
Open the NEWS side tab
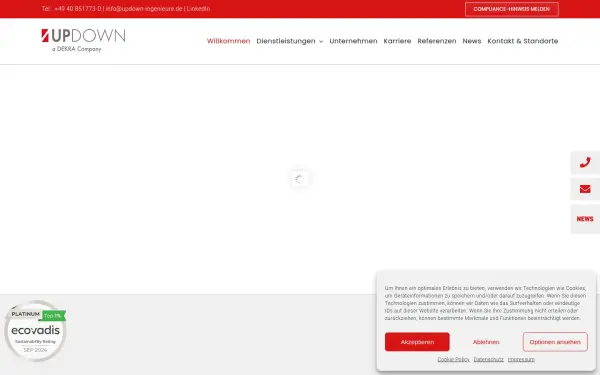coord(585,219)
